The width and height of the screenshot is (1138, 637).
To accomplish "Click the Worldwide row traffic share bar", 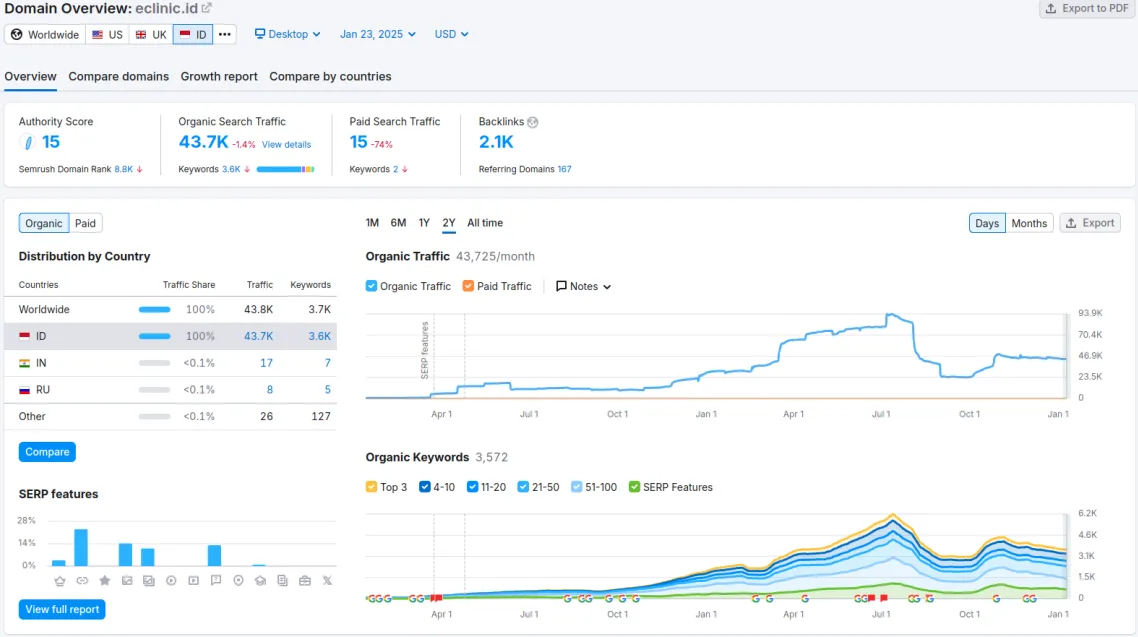I will tap(155, 309).
